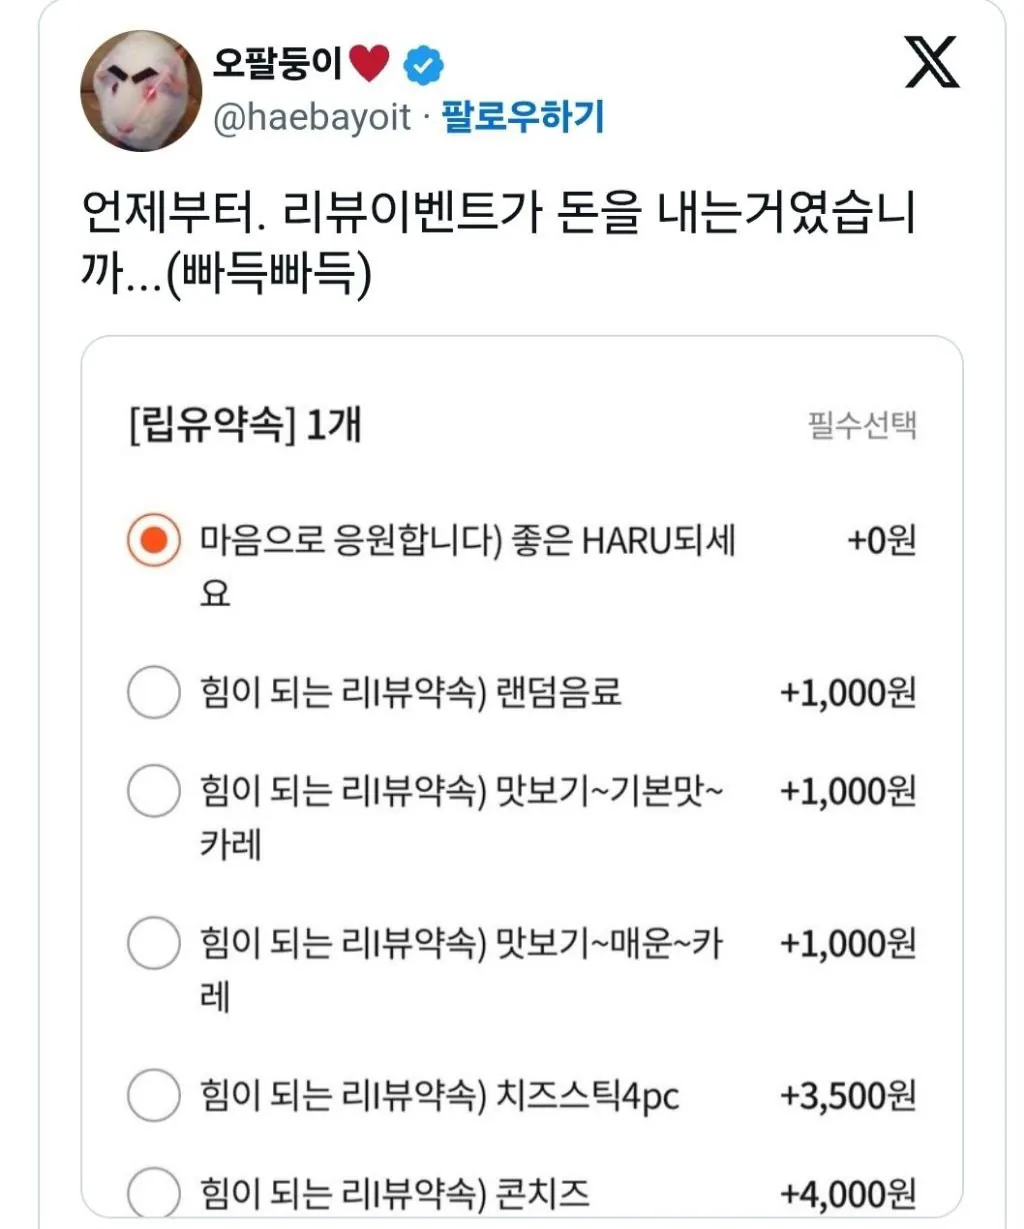The image size is (1024, 1229).
Task: Open the @haebayoit handle link
Action: coord(311,118)
